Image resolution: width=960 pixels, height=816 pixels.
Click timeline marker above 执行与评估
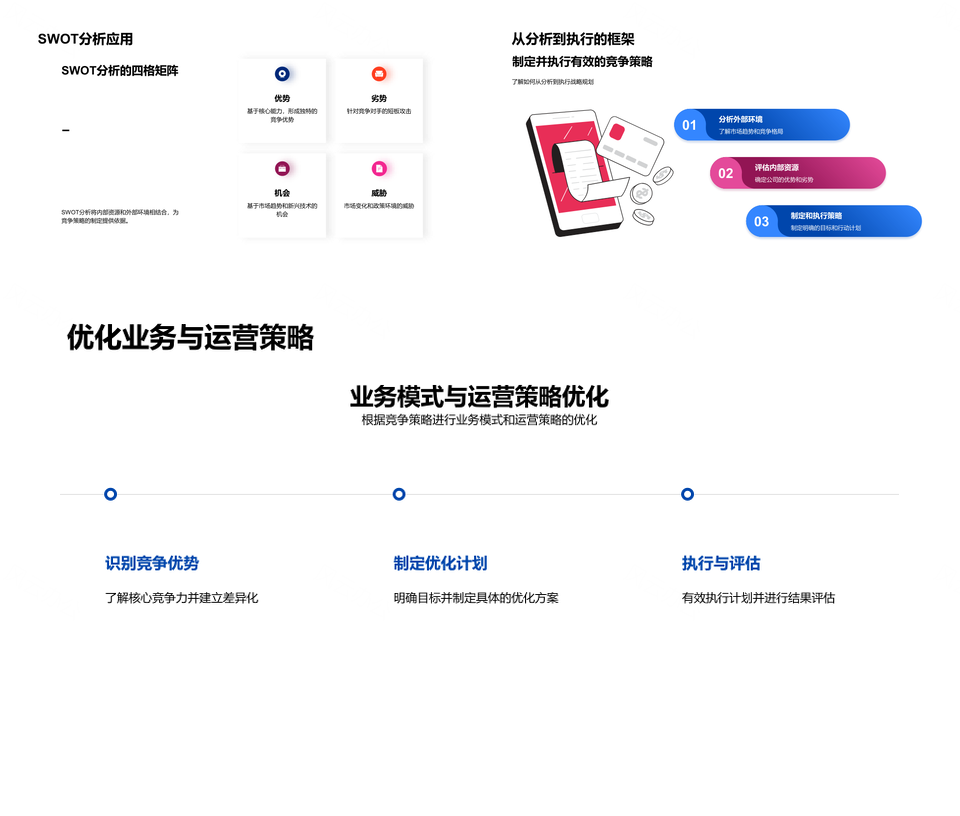pyautogui.click(x=688, y=494)
